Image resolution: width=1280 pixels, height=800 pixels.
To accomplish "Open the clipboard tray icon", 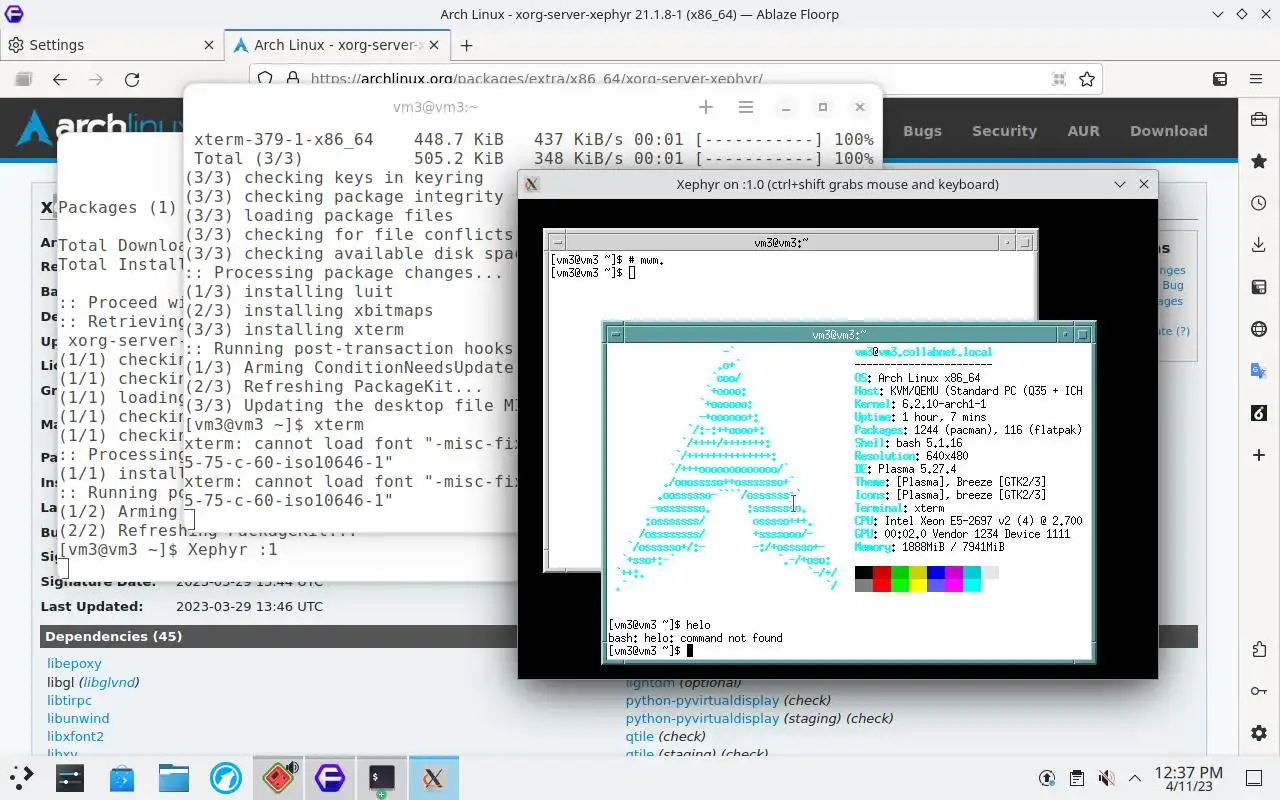I will tap(1077, 778).
